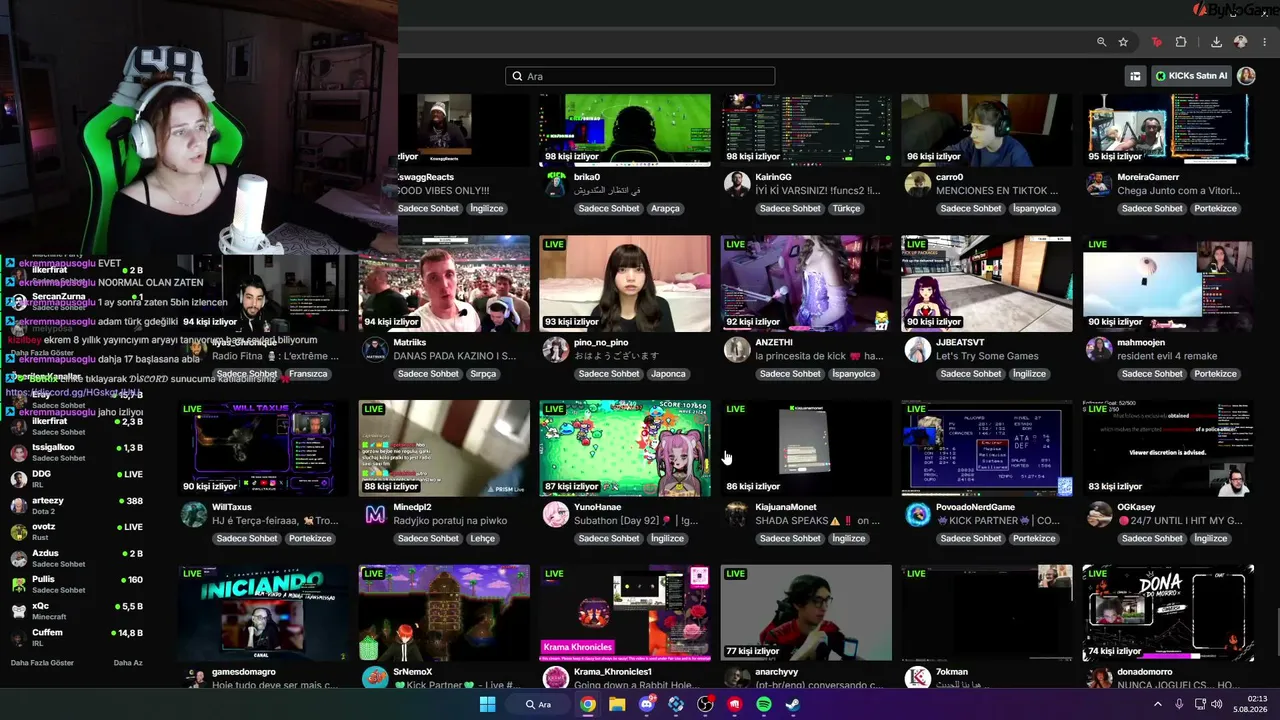Click the KiajuanaMonet channel avatar

(x=737, y=514)
